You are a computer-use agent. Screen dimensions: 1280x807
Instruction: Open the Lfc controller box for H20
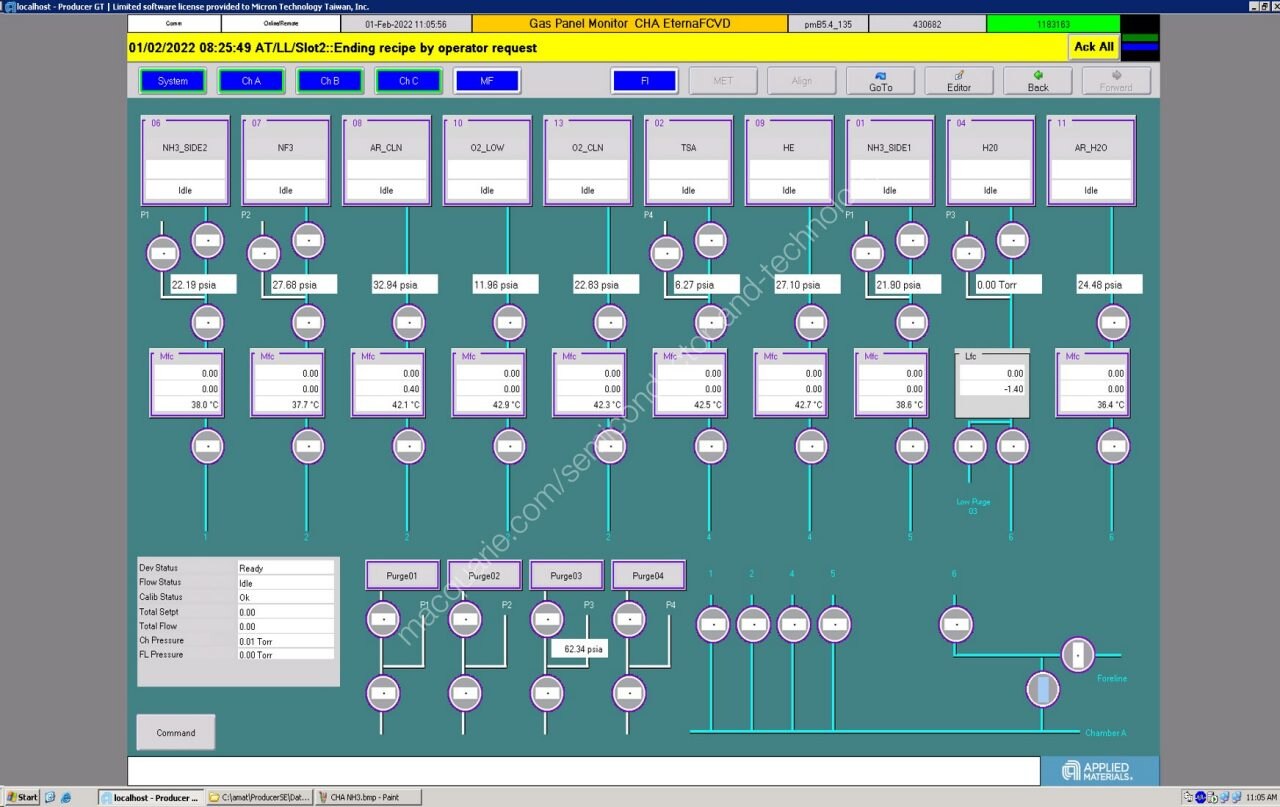992,382
